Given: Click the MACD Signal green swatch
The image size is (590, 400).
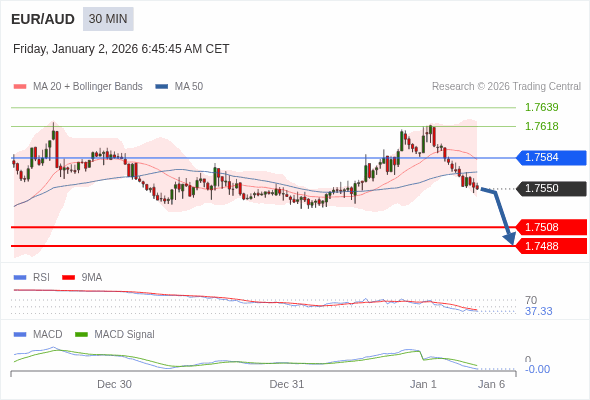Looking at the screenshot, I should [x=81, y=335].
